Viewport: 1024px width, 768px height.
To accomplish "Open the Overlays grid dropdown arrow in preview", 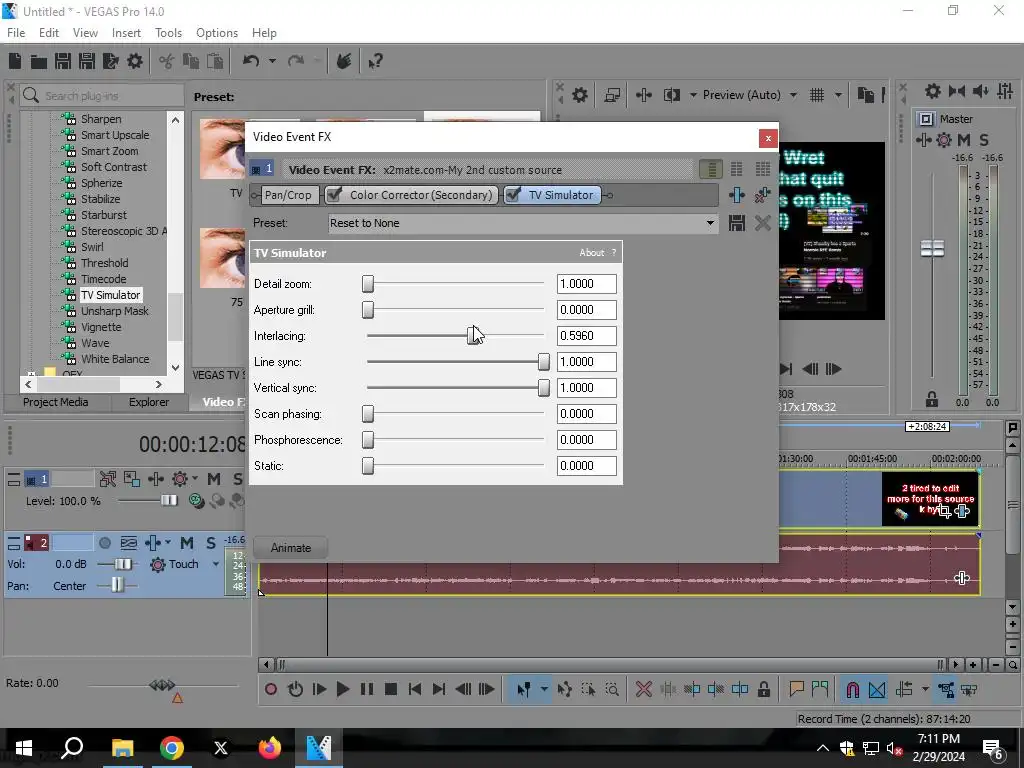I will click(x=838, y=95).
